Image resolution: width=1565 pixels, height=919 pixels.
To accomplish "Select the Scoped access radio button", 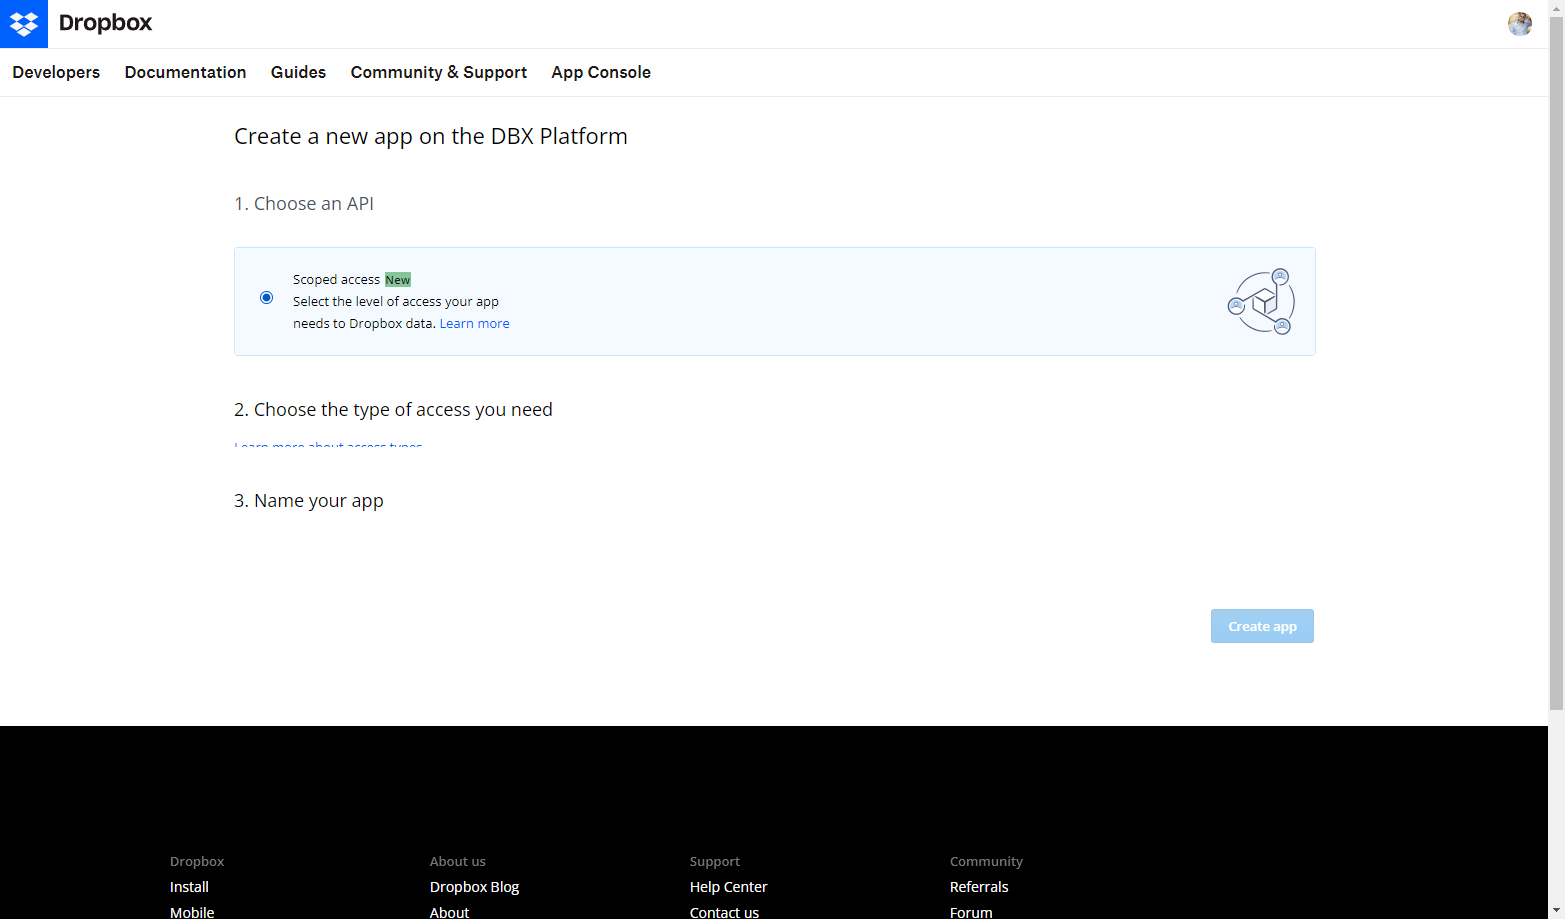I will (266, 297).
